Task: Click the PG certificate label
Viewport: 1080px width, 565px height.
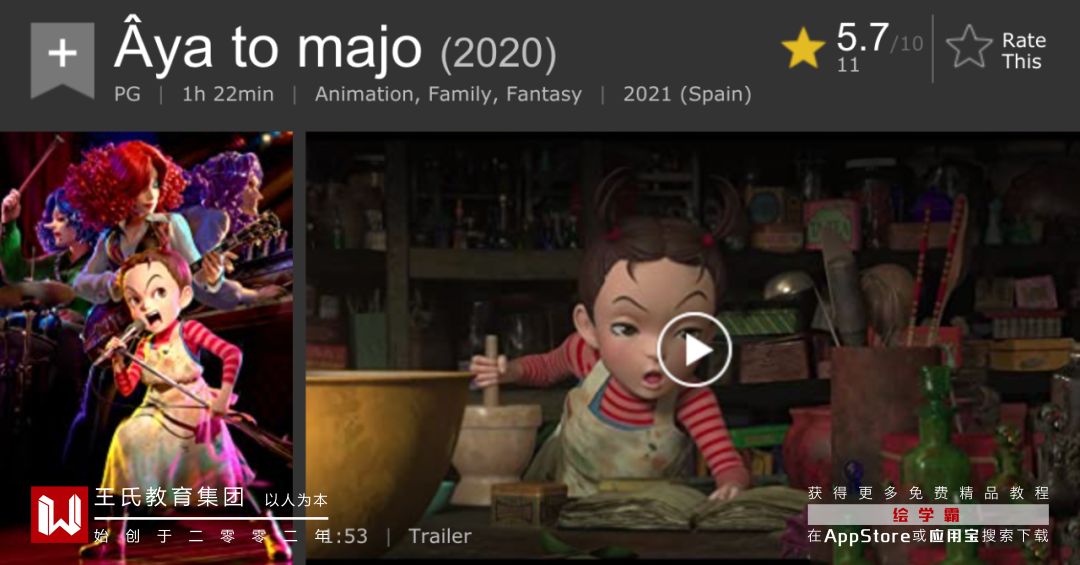Action: [x=127, y=94]
